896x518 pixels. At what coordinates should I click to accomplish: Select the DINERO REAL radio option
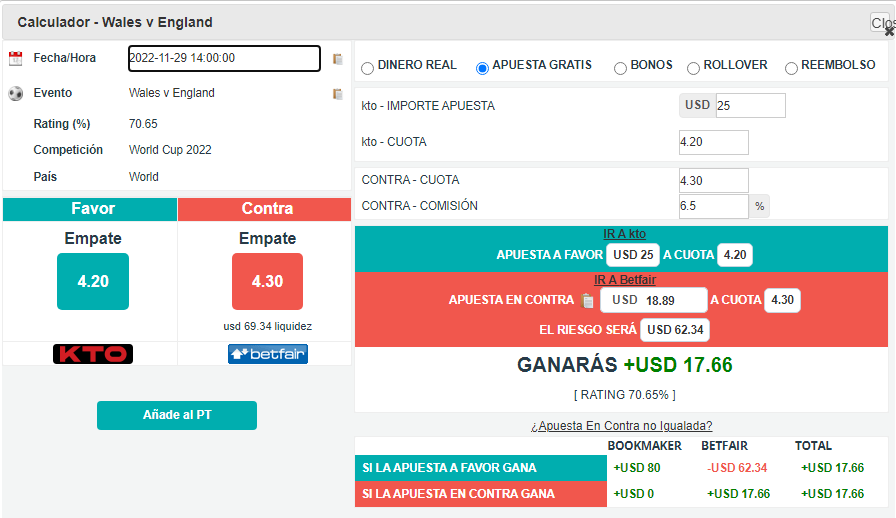tap(367, 68)
